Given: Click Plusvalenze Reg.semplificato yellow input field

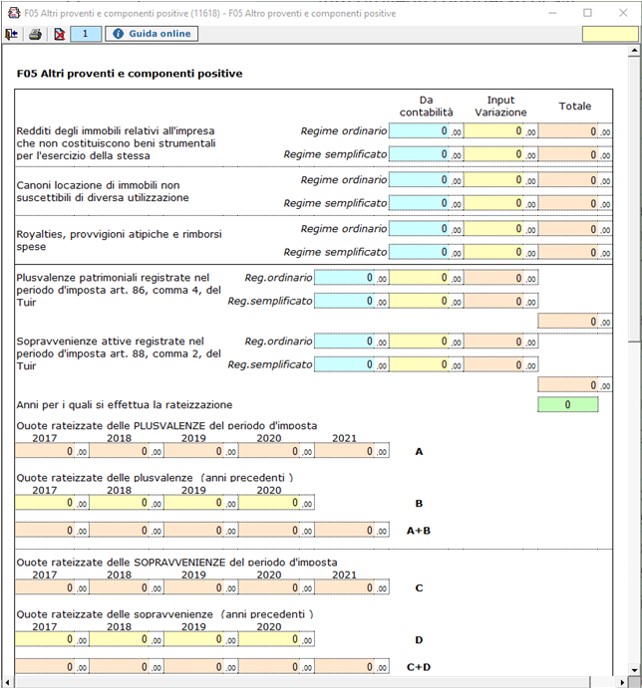Looking at the screenshot, I should 426,301.
